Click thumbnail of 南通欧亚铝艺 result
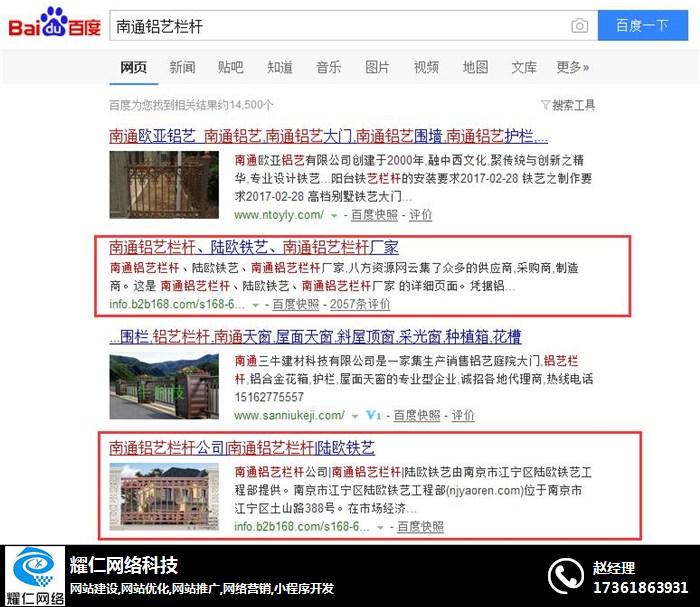This screenshot has width=700, height=607. point(164,184)
